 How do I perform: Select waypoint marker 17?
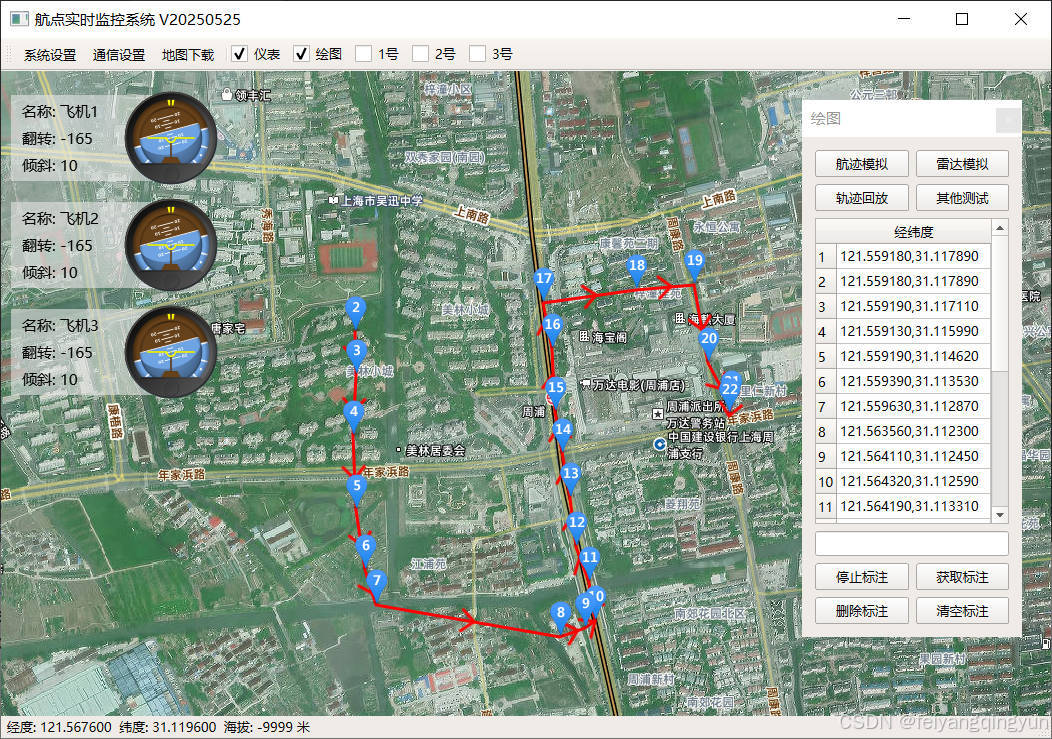tap(543, 281)
